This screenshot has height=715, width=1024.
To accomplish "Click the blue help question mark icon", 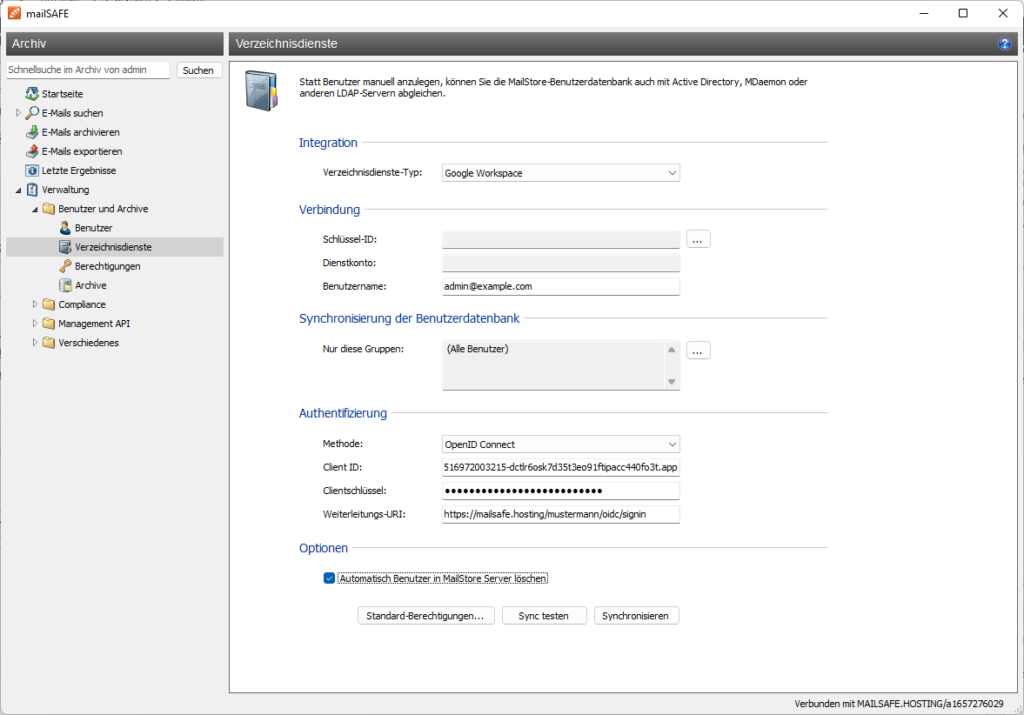I will [x=1004, y=44].
